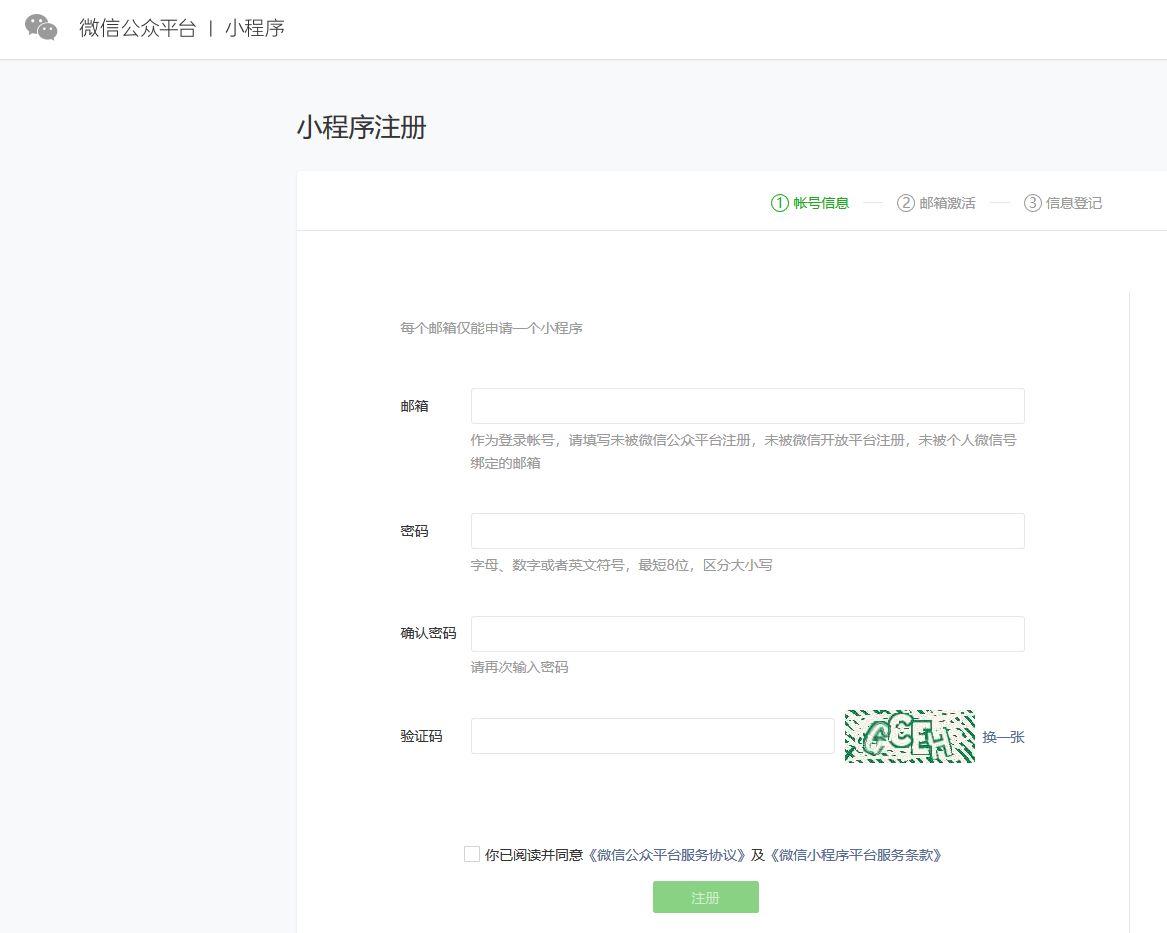Open 微信公众平台 header title
Viewport: 1167px width, 933px height.
138,28
